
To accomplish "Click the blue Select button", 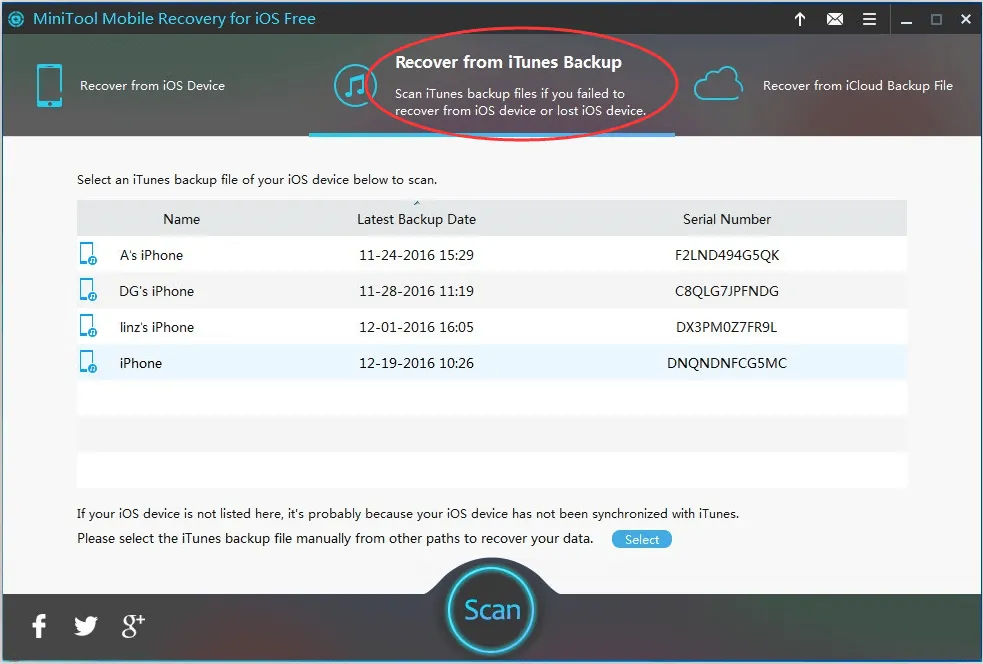I will point(641,539).
